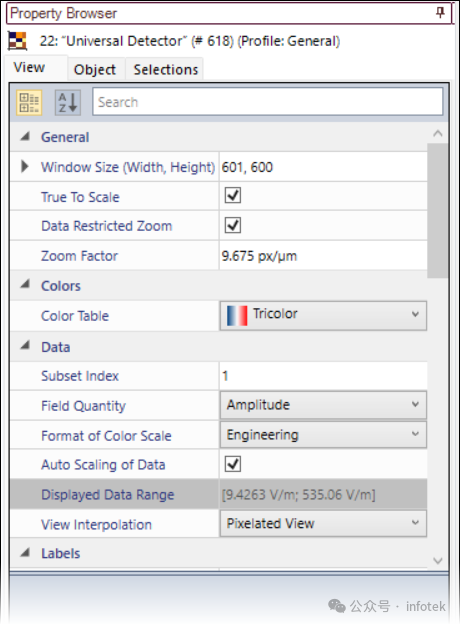
Task: Click the Universal Detector document icon
Action: pos(18,41)
